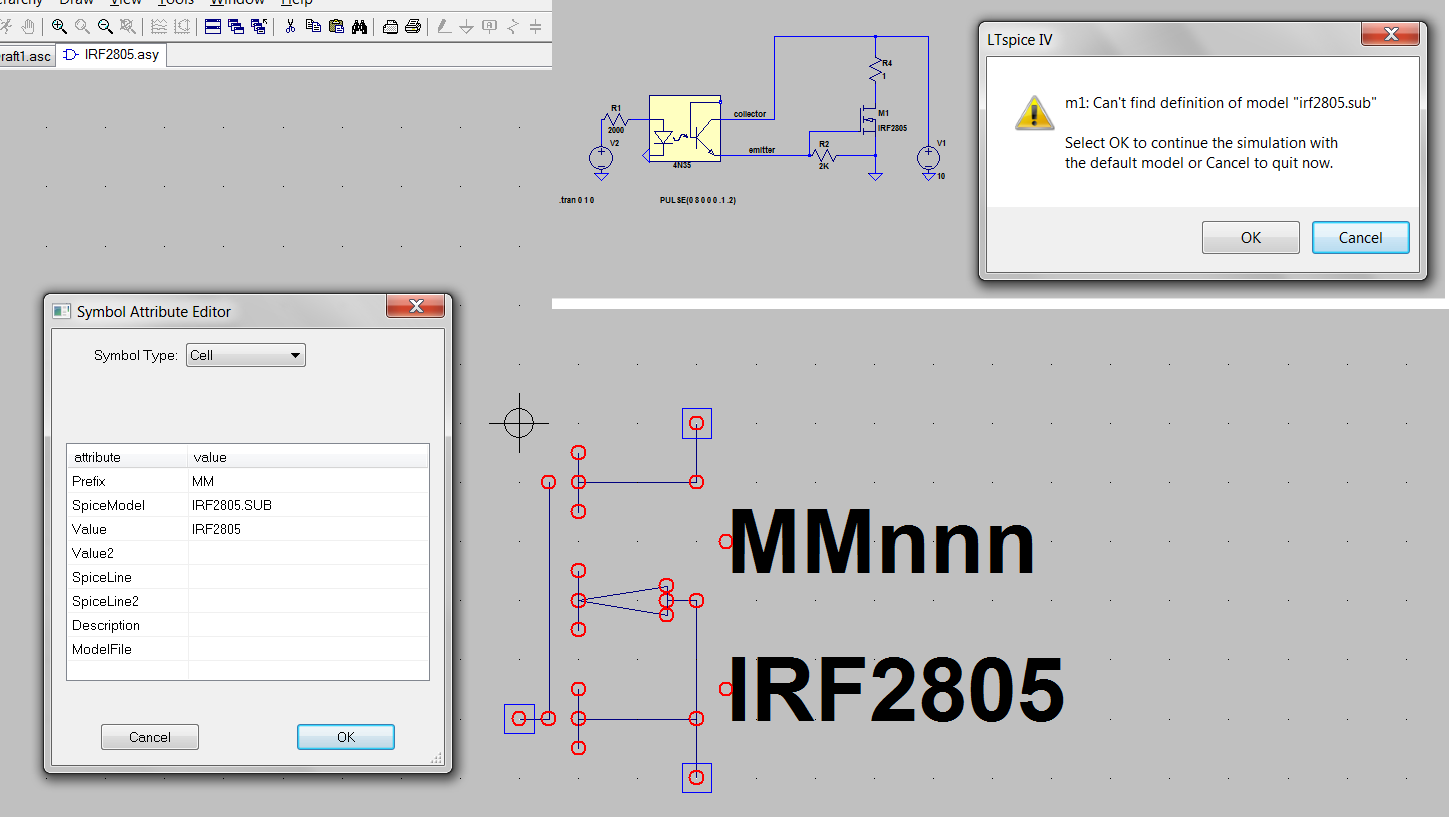Select the Label Net tool icon
1449x817 pixels.
coord(489,26)
